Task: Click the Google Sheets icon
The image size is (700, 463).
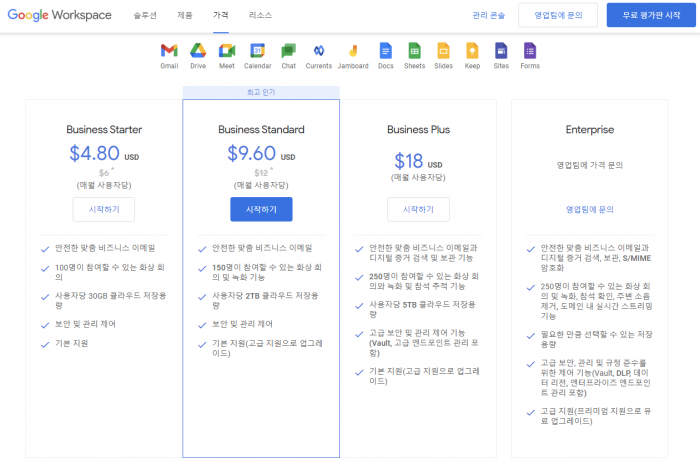Action: (414, 50)
